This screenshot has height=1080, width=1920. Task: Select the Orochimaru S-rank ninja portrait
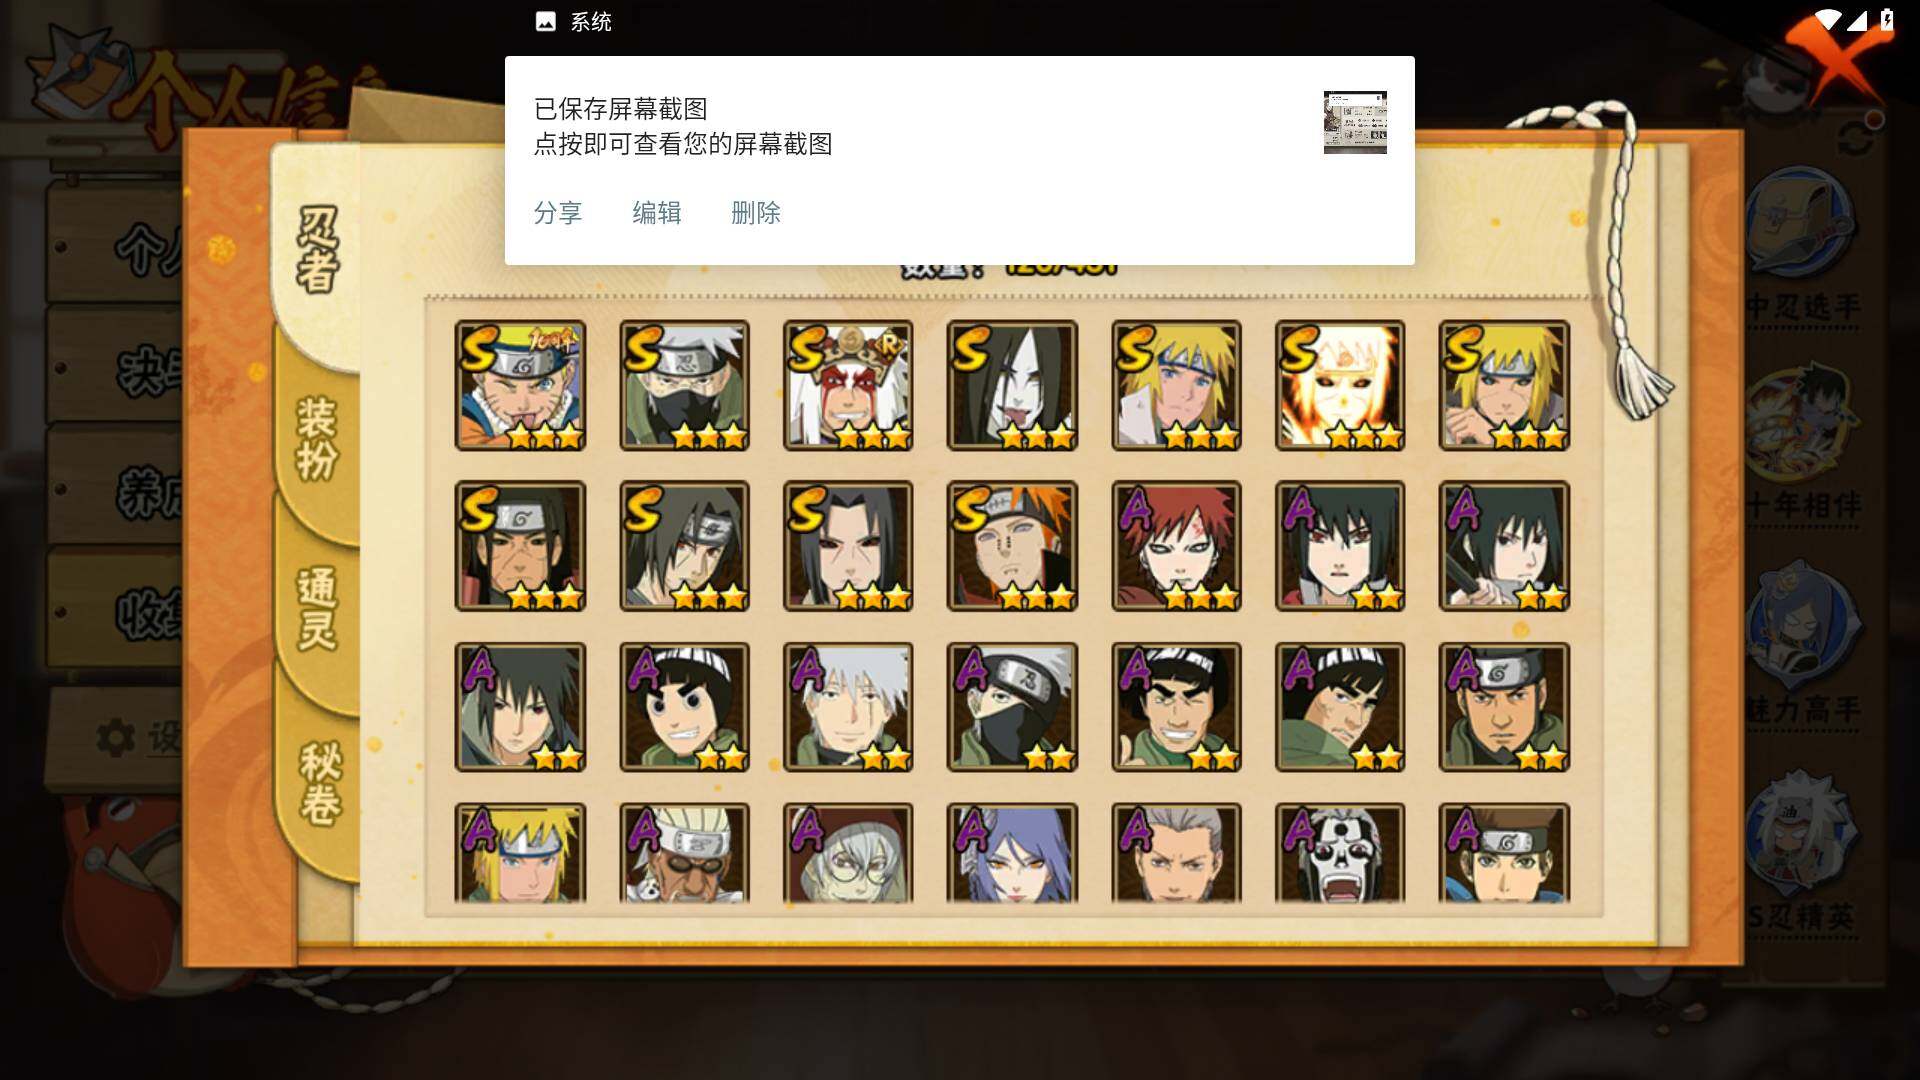coord(1012,385)
